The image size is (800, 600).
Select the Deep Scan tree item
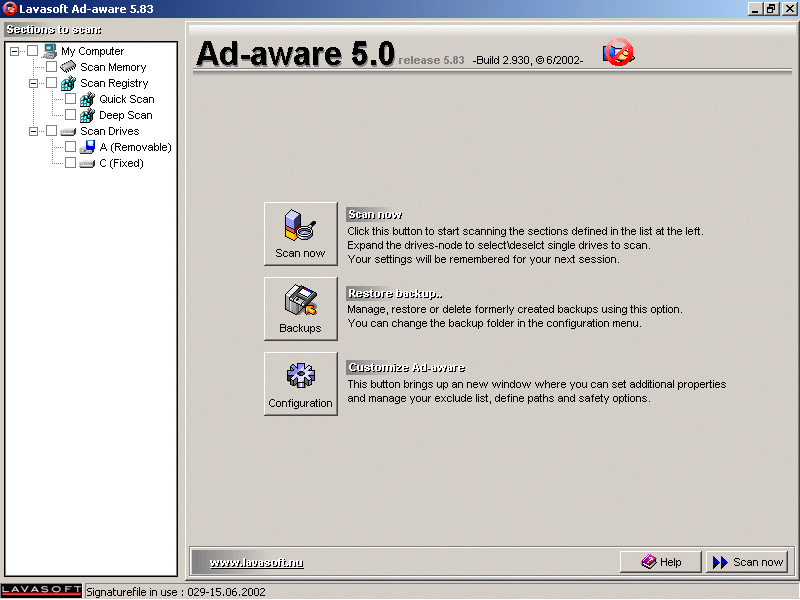pos(125,115)
